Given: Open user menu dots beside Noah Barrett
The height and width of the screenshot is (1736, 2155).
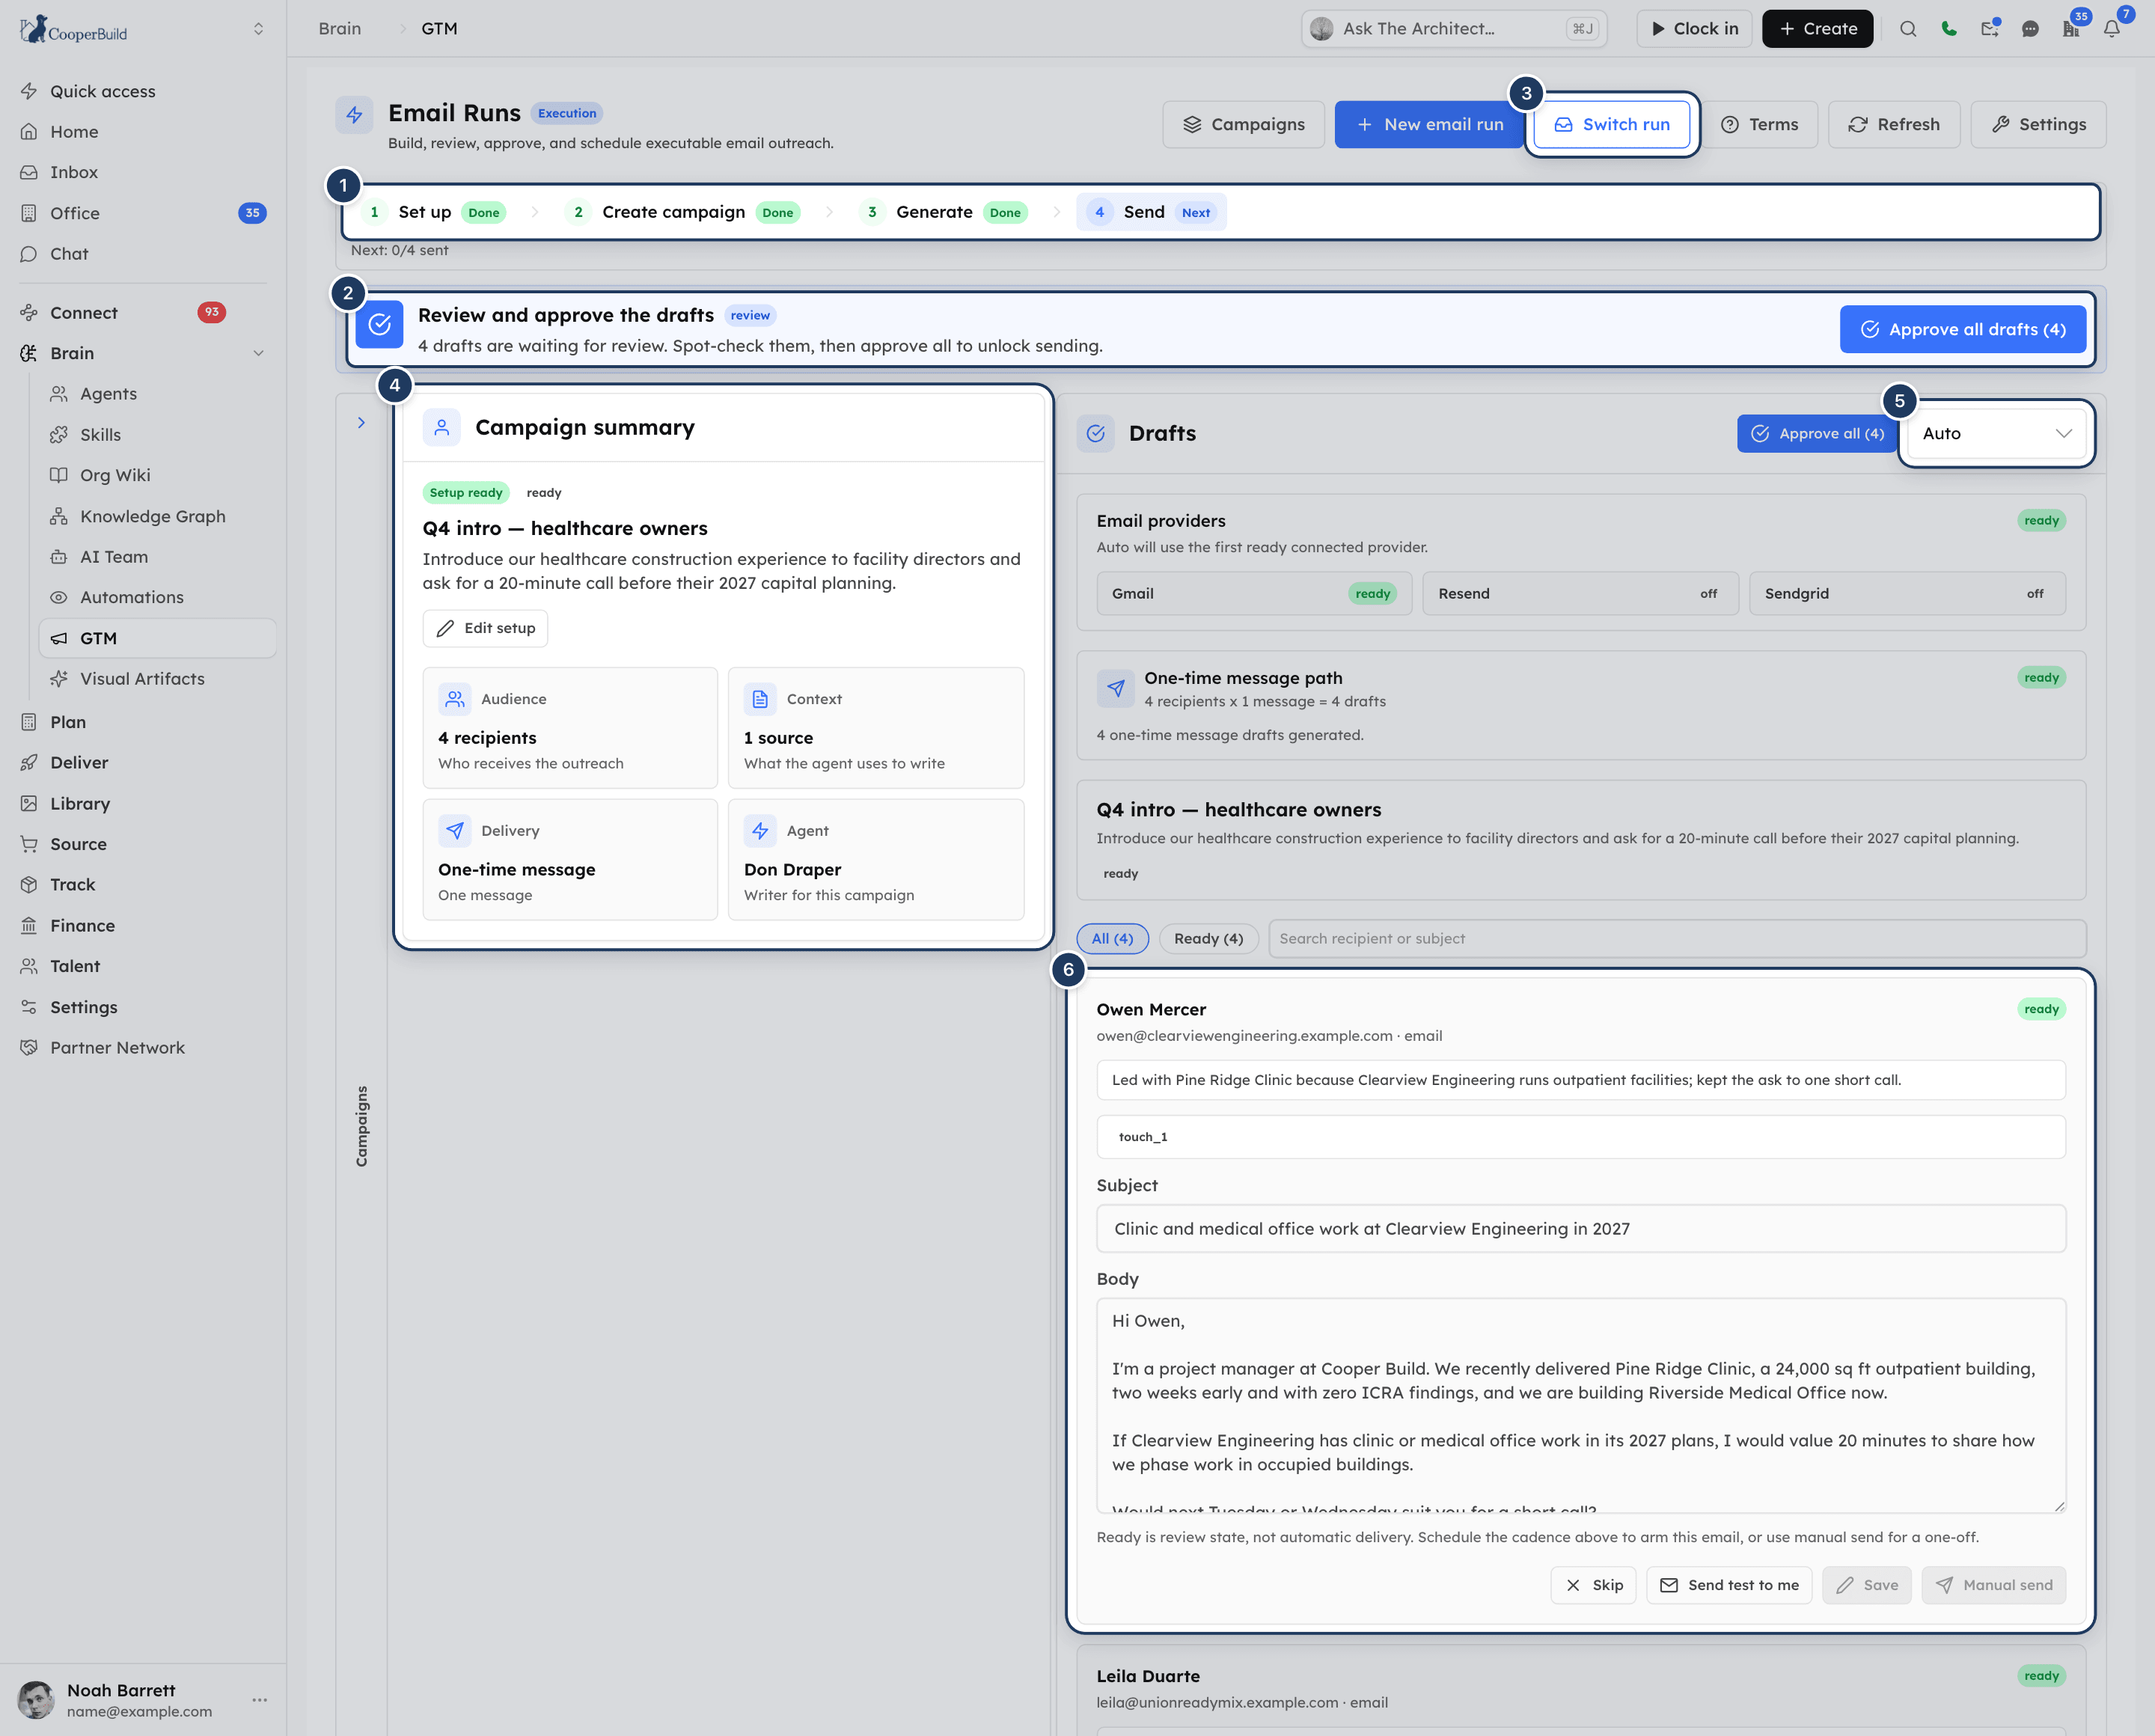Looking at the screenshot, I should click(260, 1699).
